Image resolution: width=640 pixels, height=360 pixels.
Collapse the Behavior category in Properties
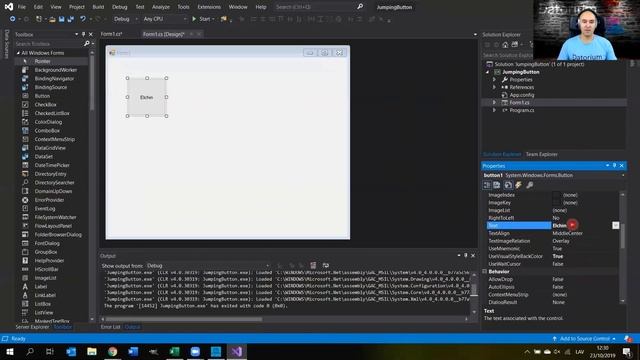pyautogui.click(x=485, y=271)
